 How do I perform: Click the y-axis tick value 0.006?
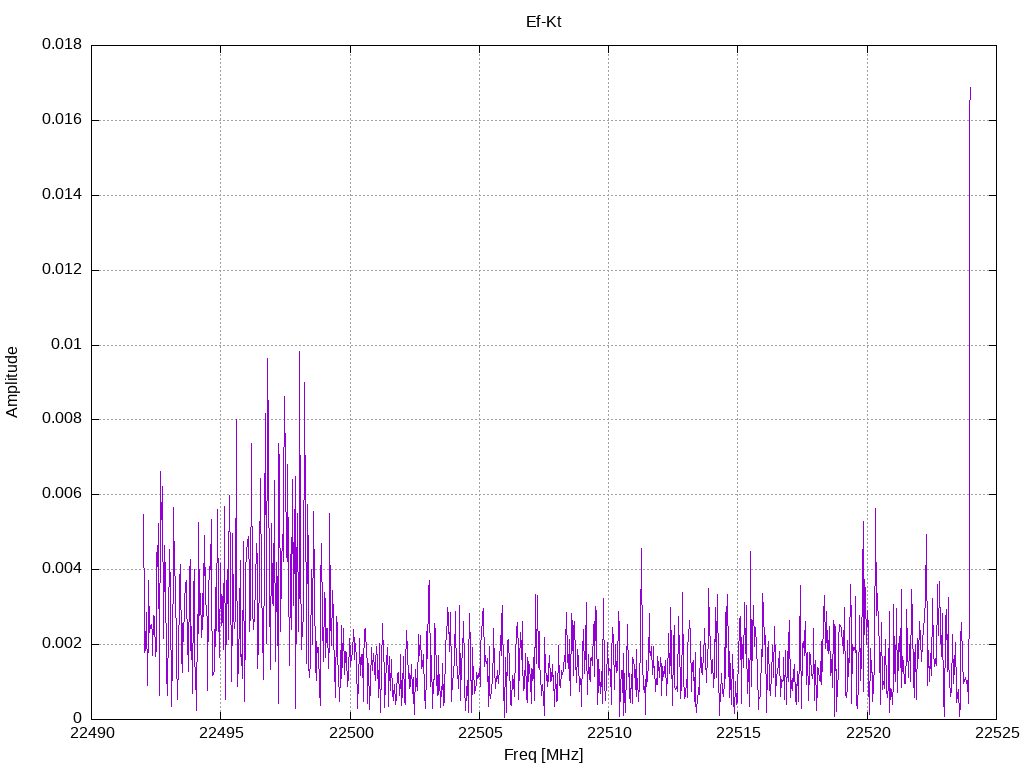pyautogui.click(x=62, y=494)
